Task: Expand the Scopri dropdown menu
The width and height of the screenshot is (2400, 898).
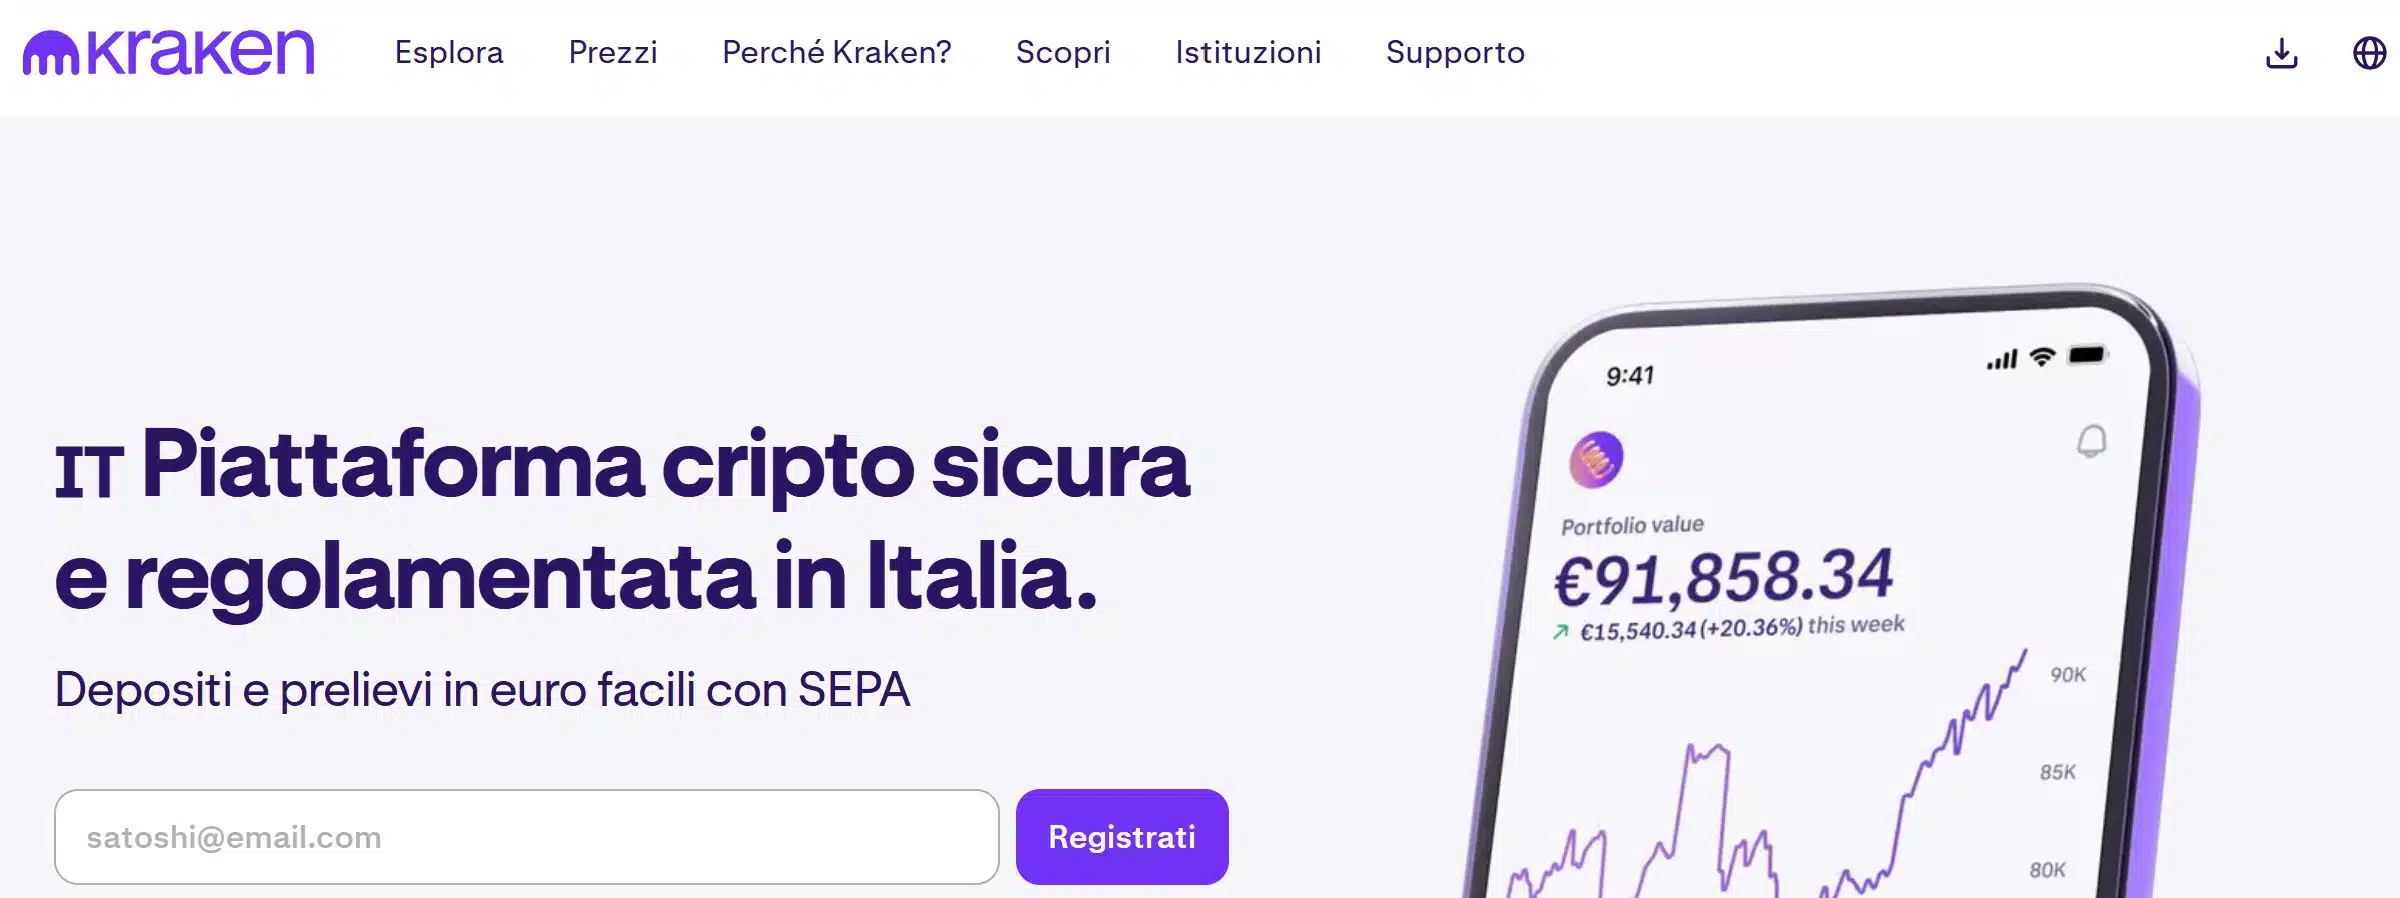Action: (x=1064, y=52)
